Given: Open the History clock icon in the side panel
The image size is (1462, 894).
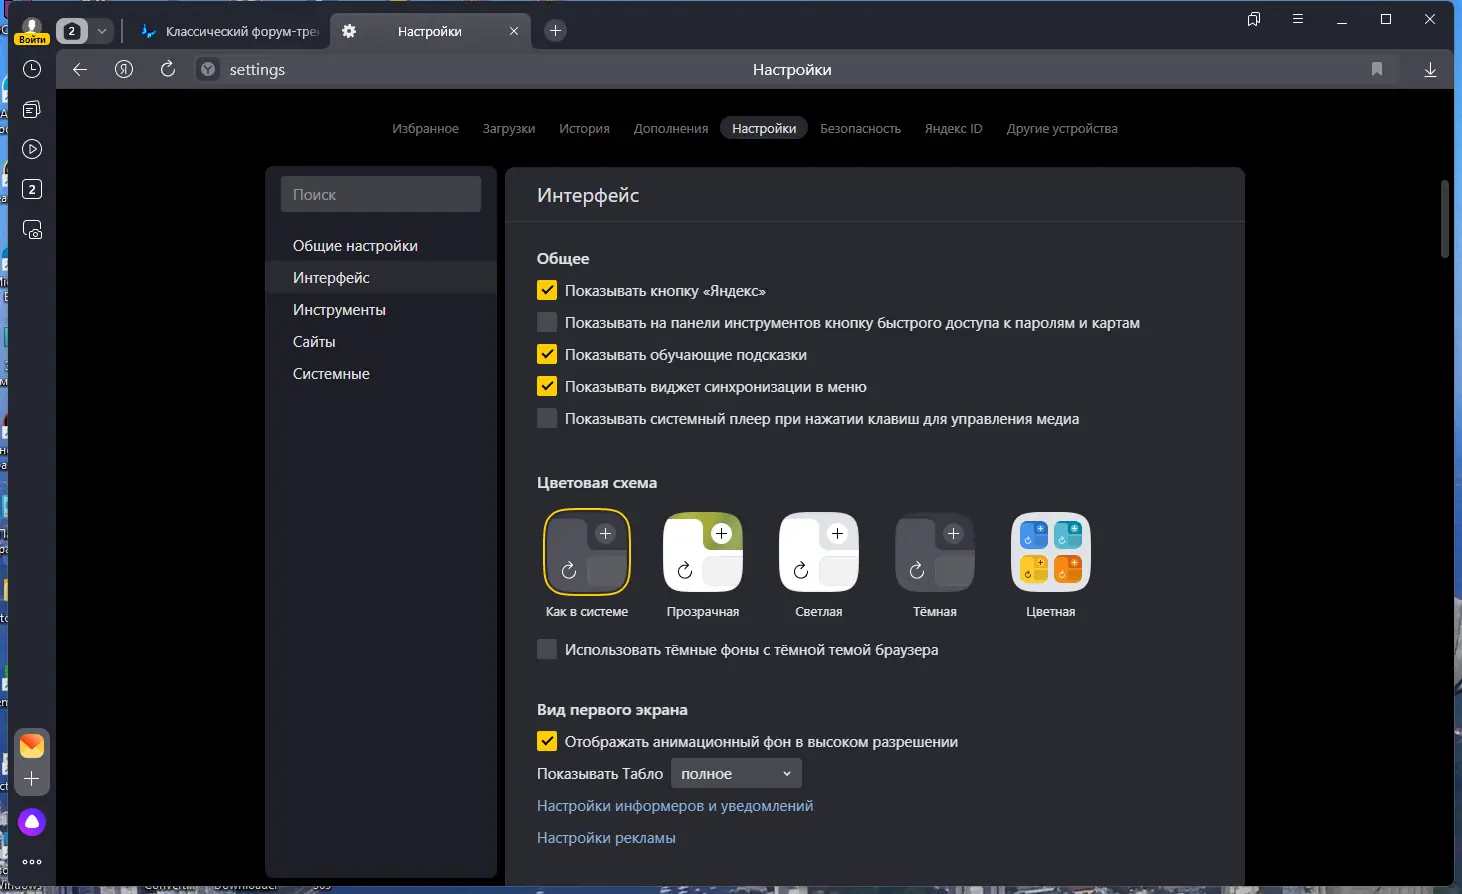Looking at the screenshot, I should [32, 69].
